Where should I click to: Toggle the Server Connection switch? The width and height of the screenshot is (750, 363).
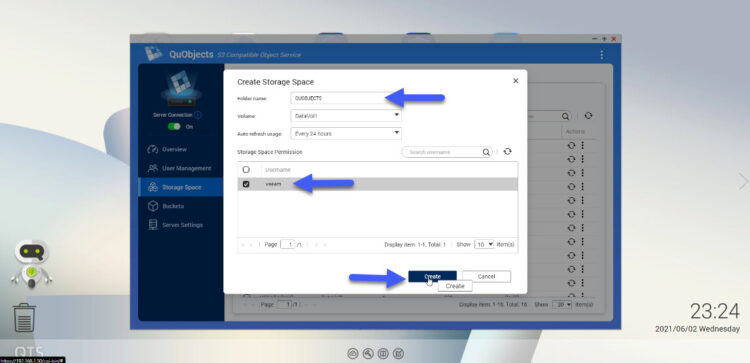tap(174, 126)
